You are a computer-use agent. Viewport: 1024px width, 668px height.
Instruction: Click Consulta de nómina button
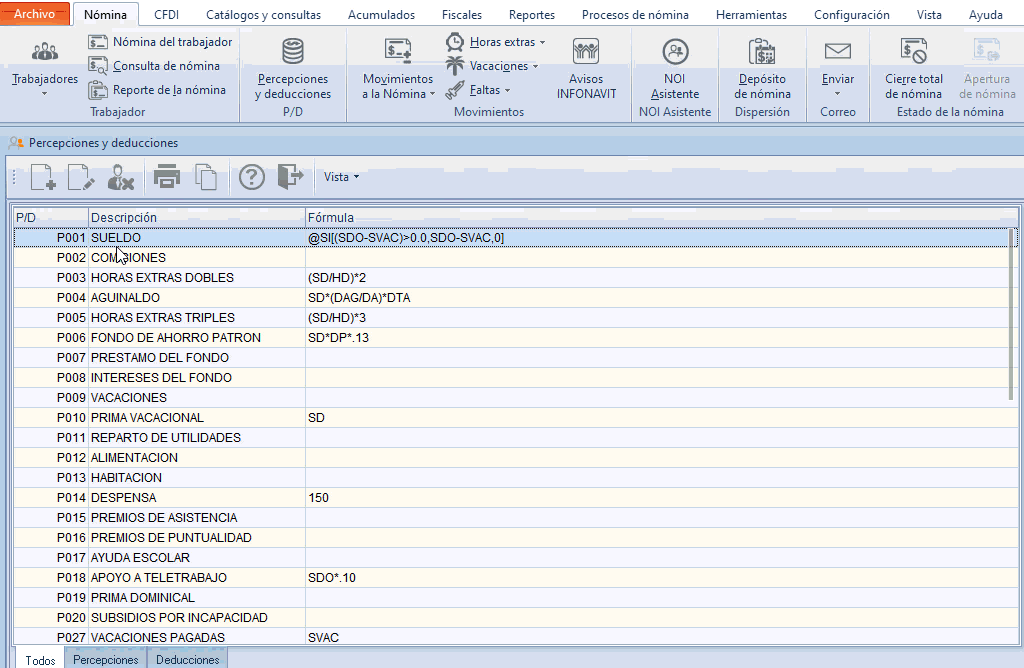point(165,66)
